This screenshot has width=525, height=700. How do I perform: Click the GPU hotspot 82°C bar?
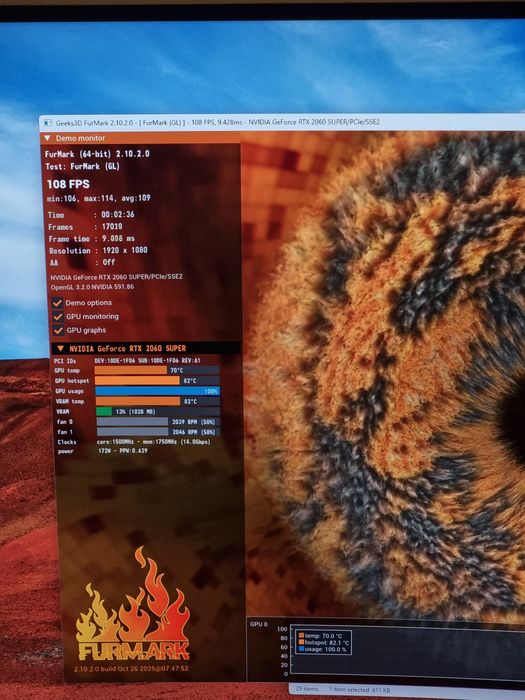[x=157, y=381]
